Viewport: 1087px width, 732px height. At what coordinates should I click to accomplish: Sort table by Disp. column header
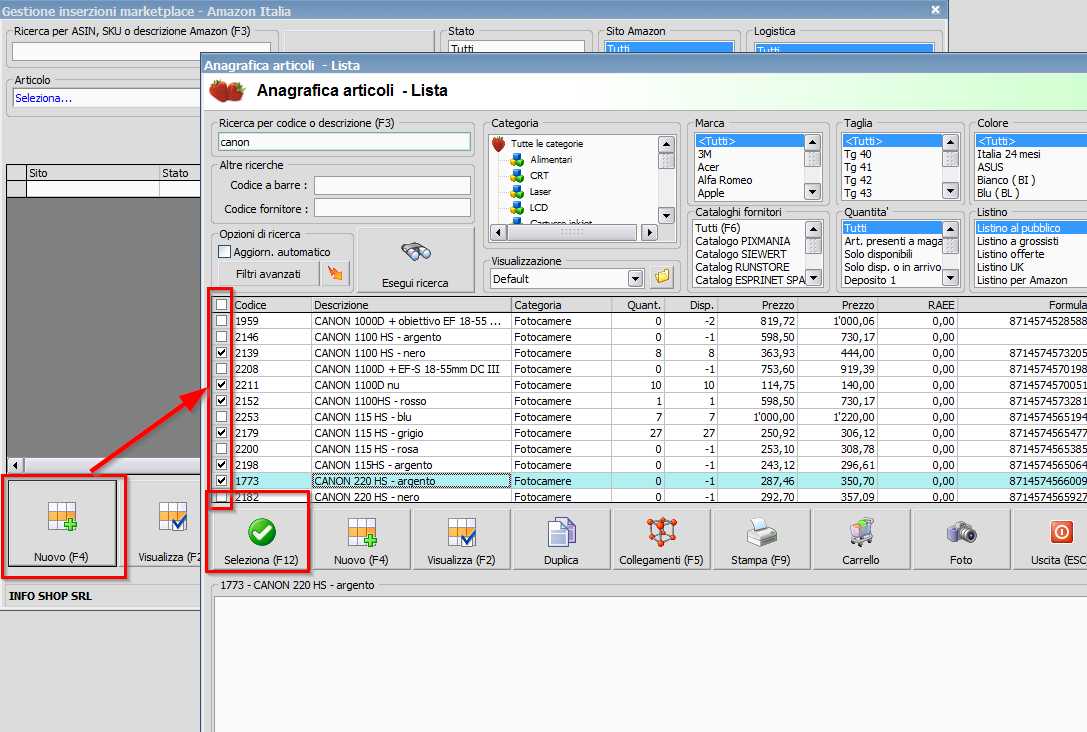(x=690, y=304)
